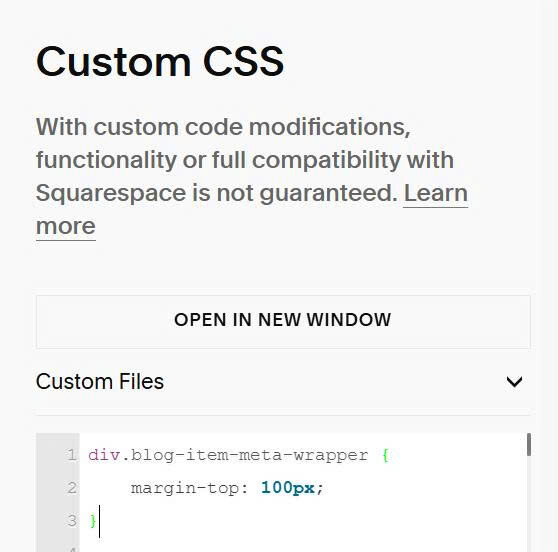This screenshot has width=558, height=552.
Task: Place cursor on div.blog-item-meta-wrapper selector
Action: pyautogui.click(x=228, y=455)
